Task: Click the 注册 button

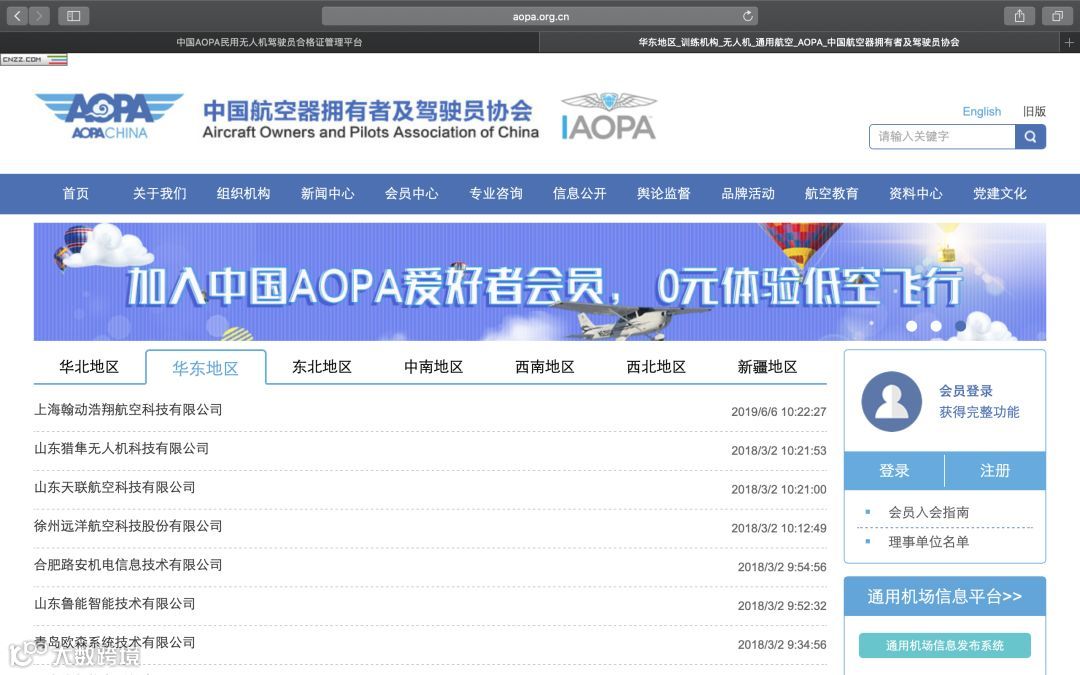Action: coord(995,471)
